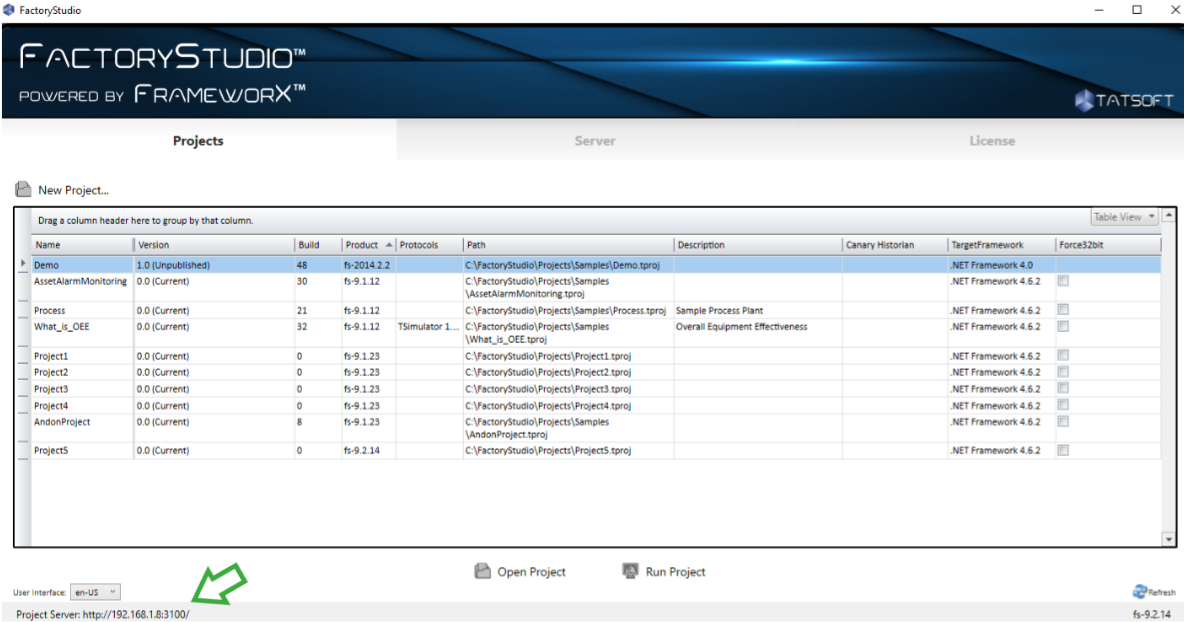Click the Project Server URL in status bar

coord(136,614)
